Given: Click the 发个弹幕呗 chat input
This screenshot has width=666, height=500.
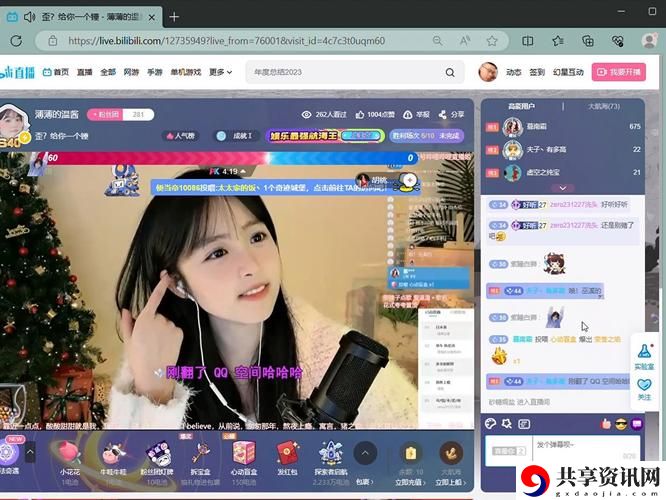Looking at the screenshot, I should (586, 450).
